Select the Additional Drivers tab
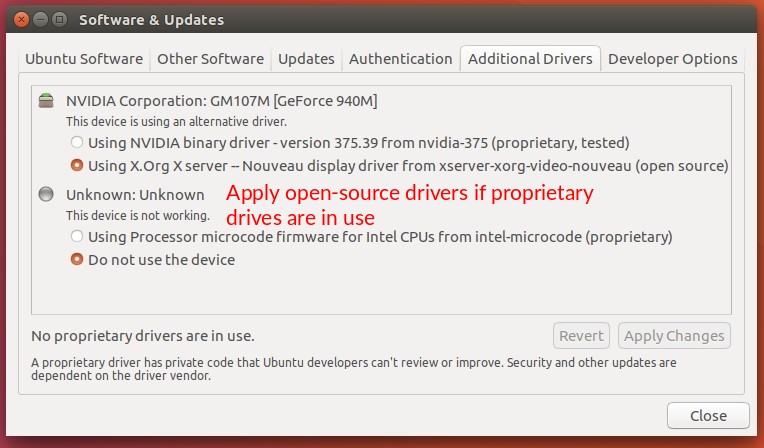Viewport: 764px width, 448px height. coord(530,58)
